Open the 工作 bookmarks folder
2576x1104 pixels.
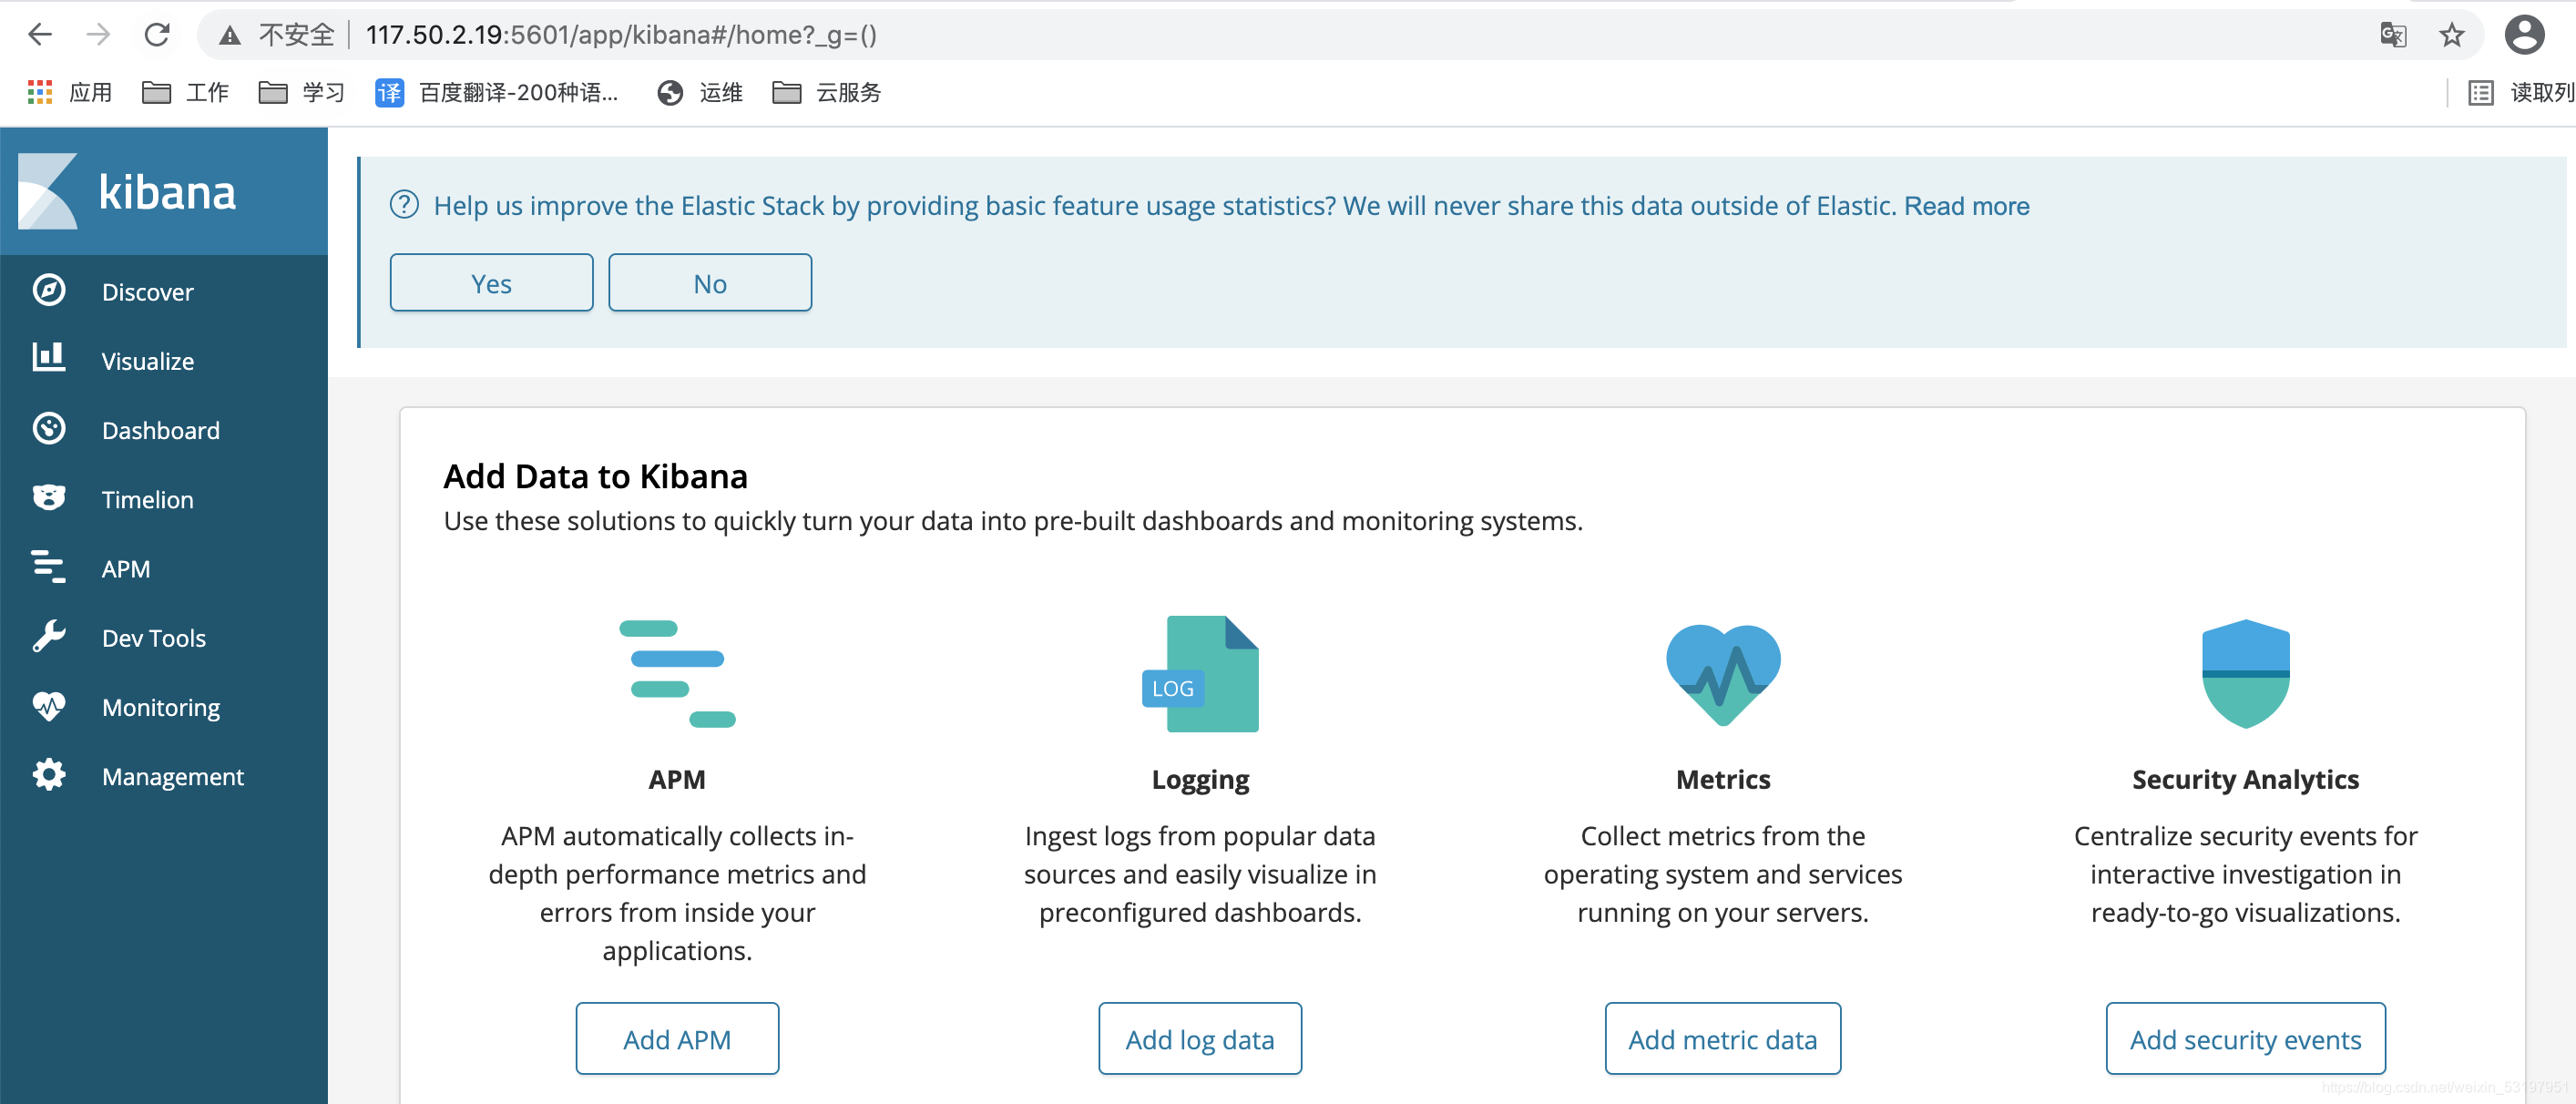pos(186,93)
